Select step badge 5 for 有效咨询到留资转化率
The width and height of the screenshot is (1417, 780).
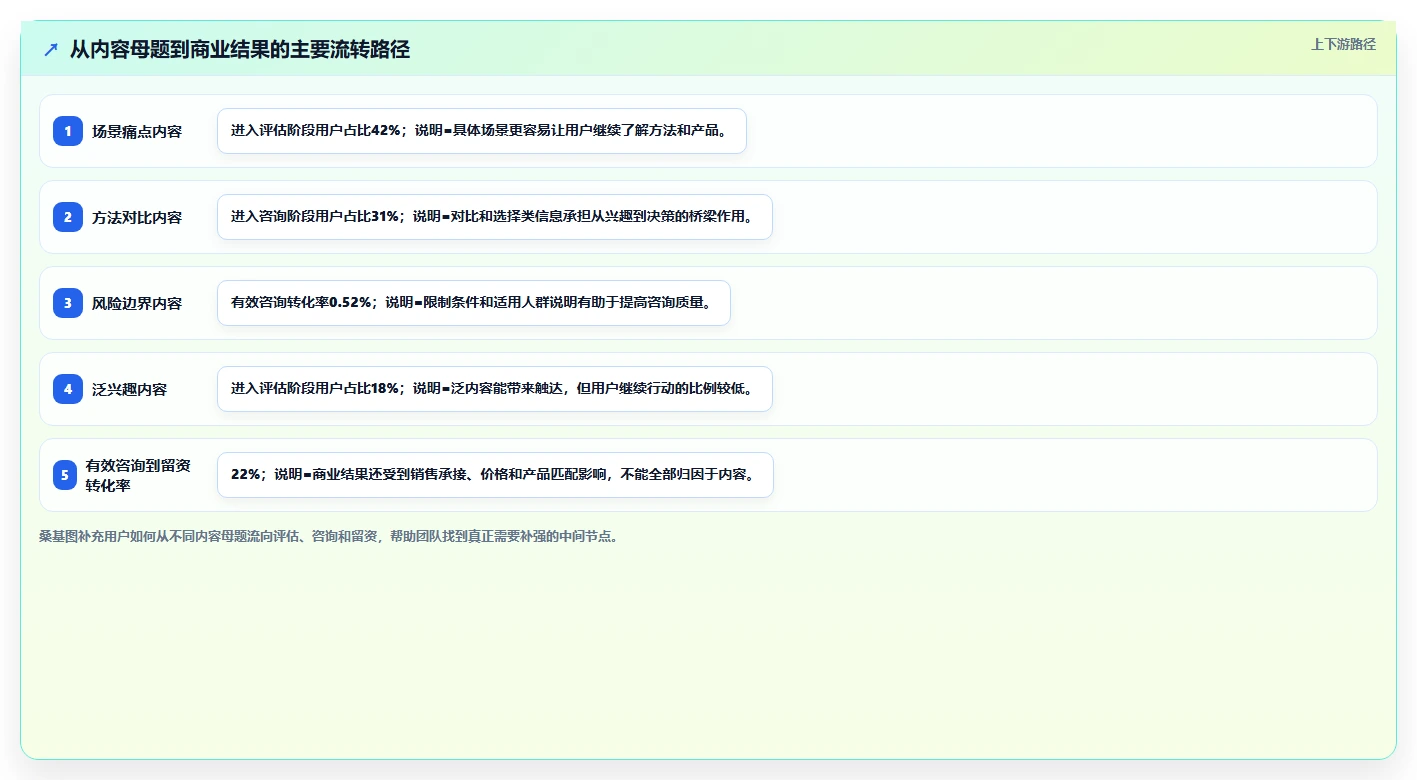coord(65,475)
